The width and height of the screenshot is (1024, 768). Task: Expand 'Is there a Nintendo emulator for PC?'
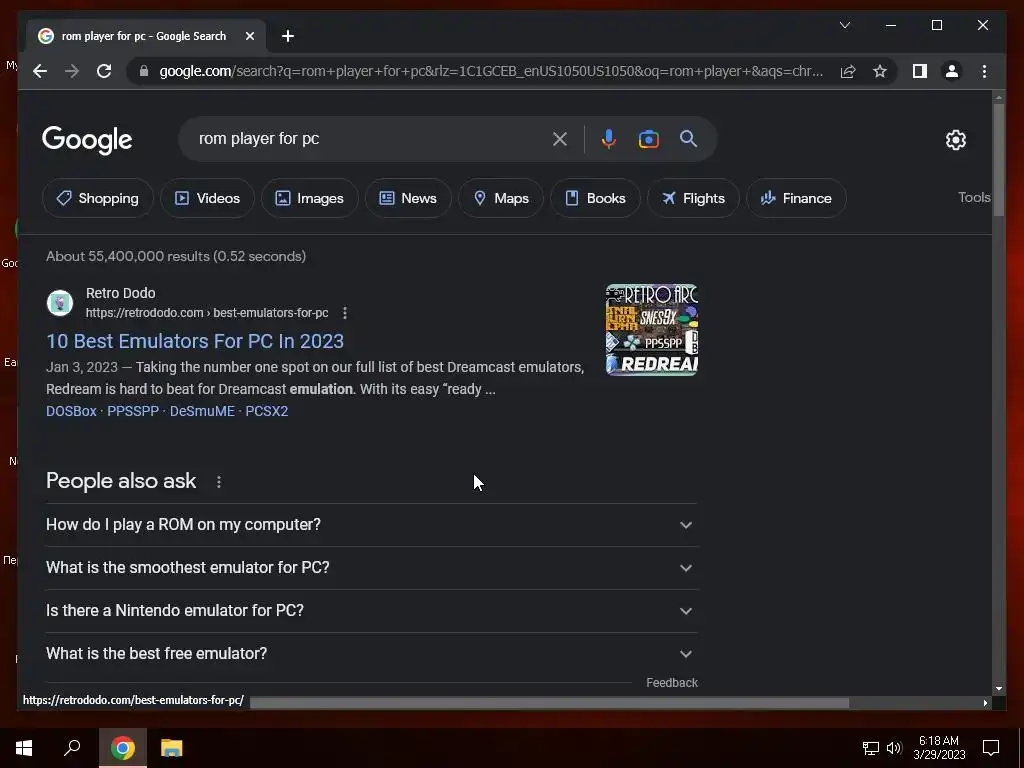(371, 611)
